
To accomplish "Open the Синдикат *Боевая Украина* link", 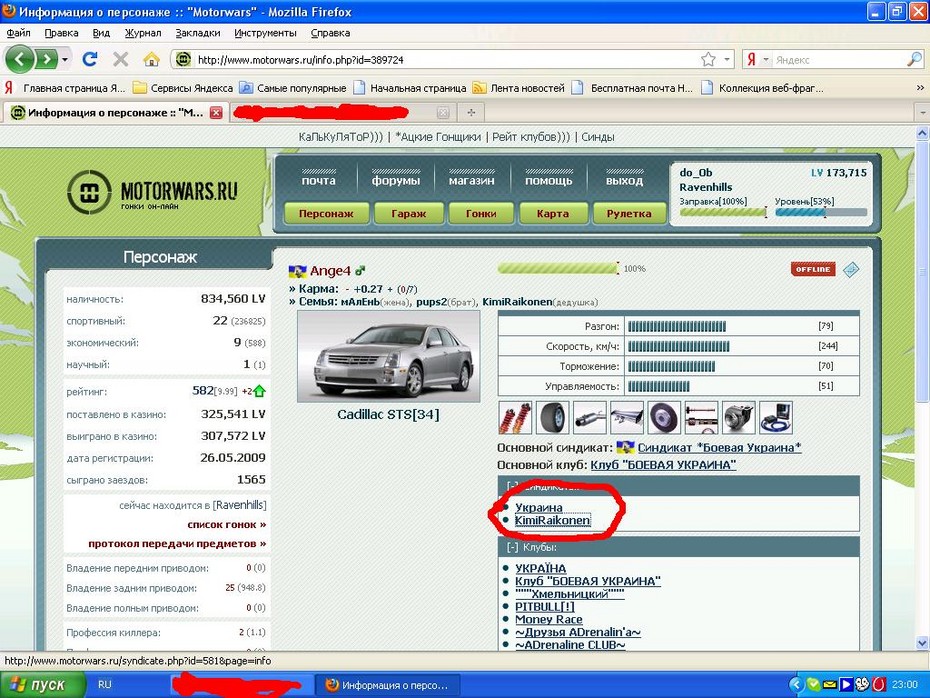I will point(719,448).
